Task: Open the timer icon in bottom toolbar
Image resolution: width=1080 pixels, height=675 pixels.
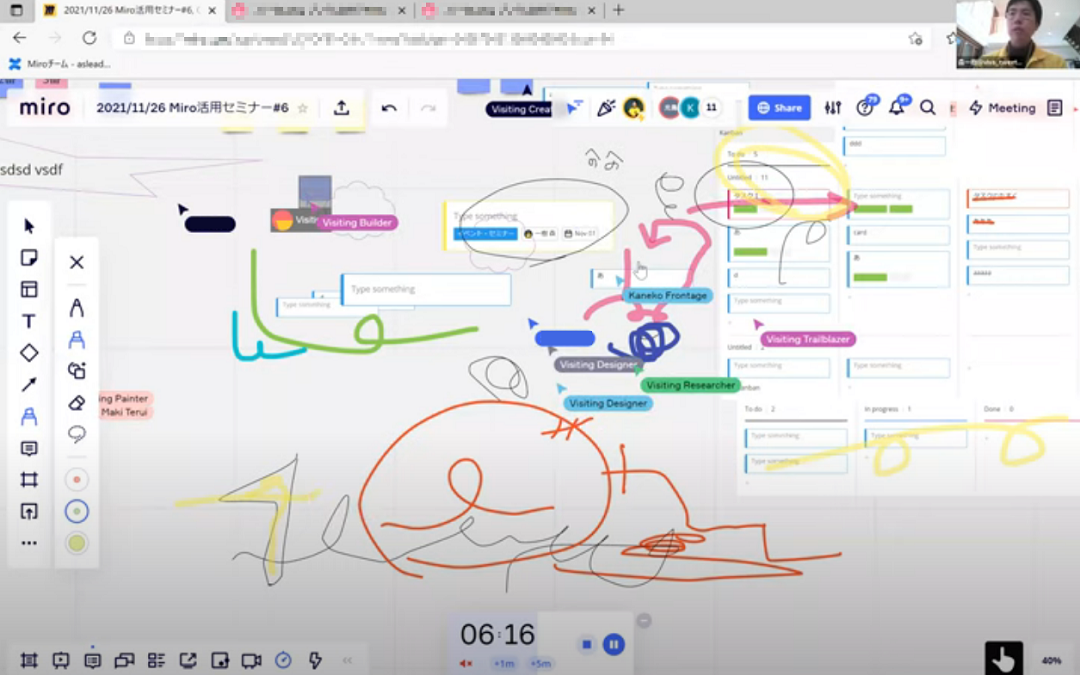Action: [x=283, y=660]
